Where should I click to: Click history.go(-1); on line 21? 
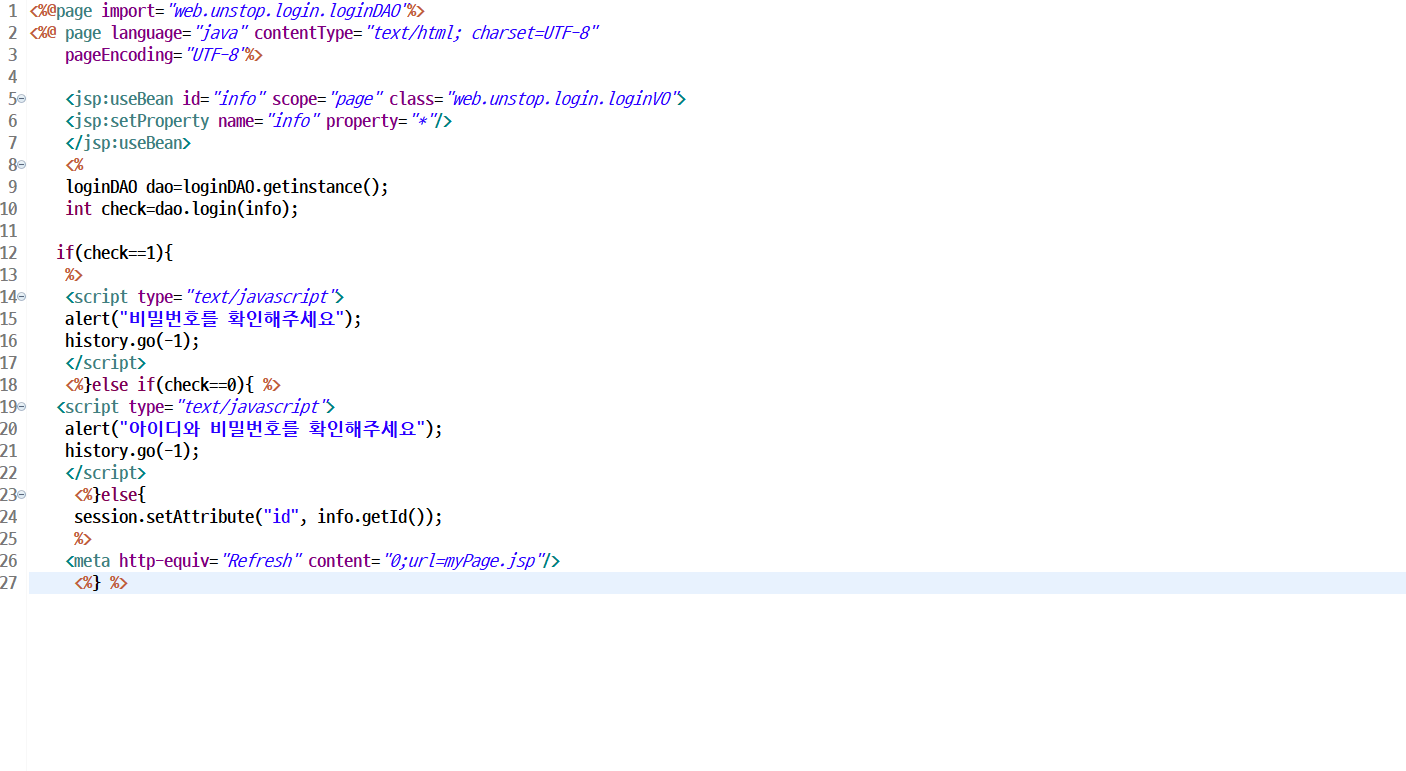pos(132,451)
